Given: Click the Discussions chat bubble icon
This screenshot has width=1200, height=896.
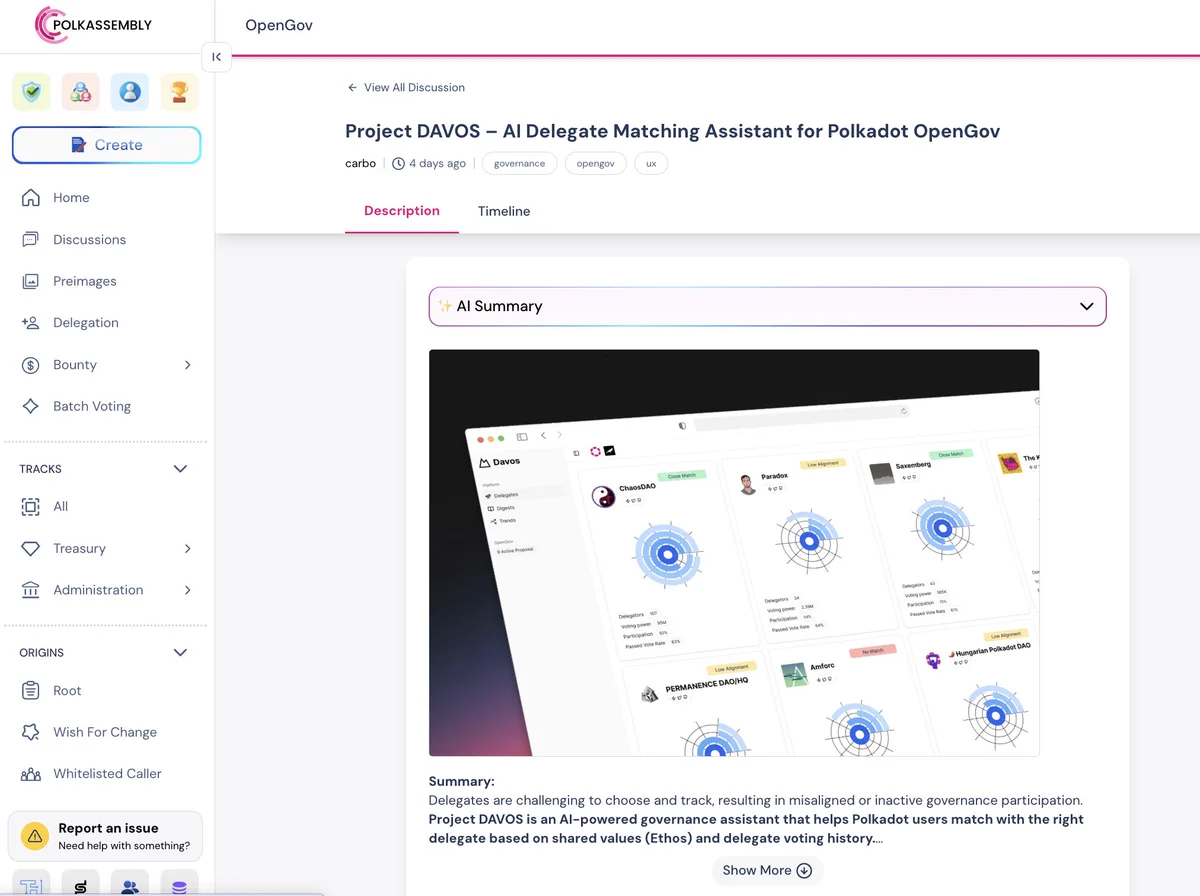Looking at the screenshot, I should 31,240.
